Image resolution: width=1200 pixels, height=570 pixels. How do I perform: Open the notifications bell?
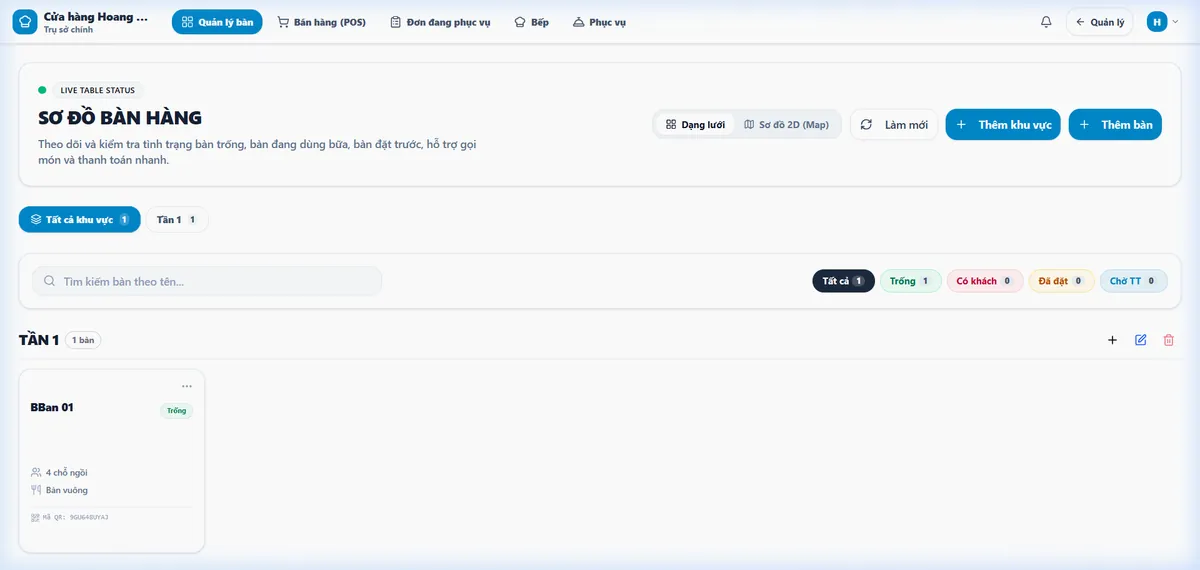coord(1046,22)
